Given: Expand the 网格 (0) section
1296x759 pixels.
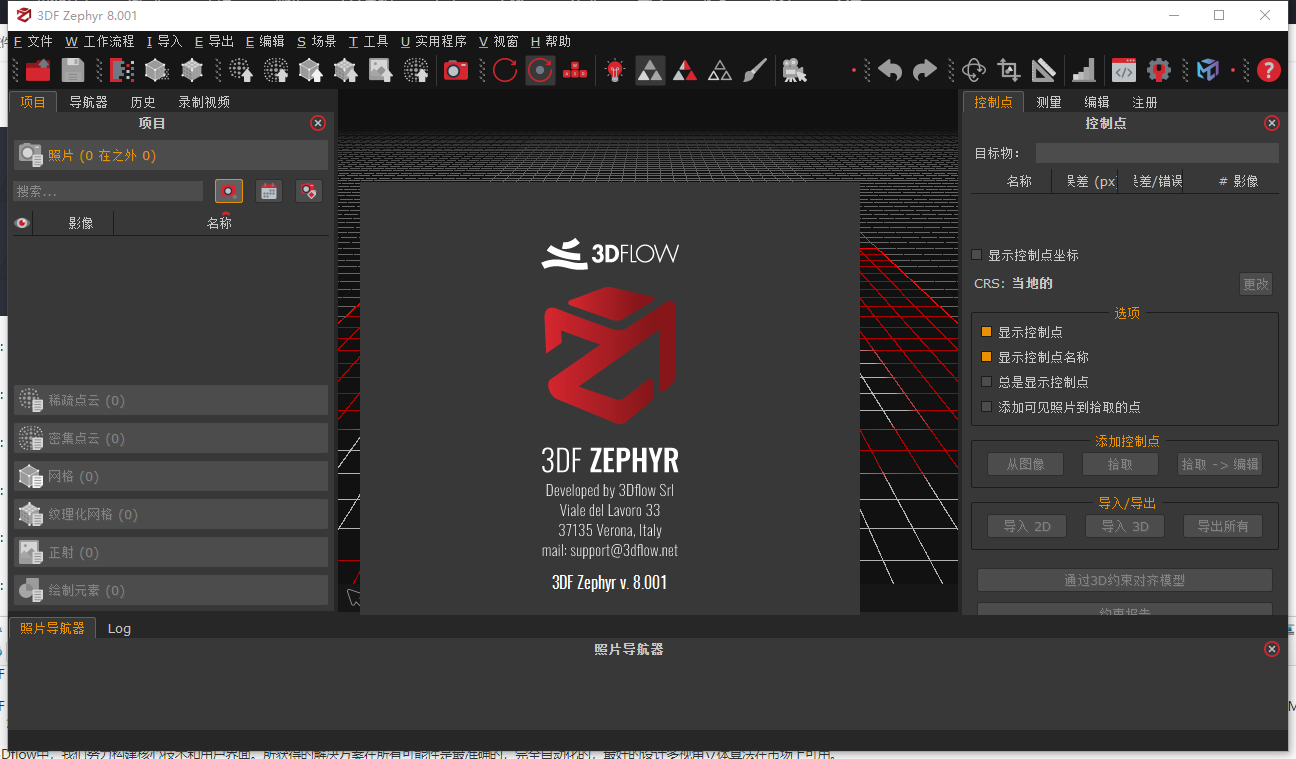Looking at the screenshot, I should pos(170,476).
